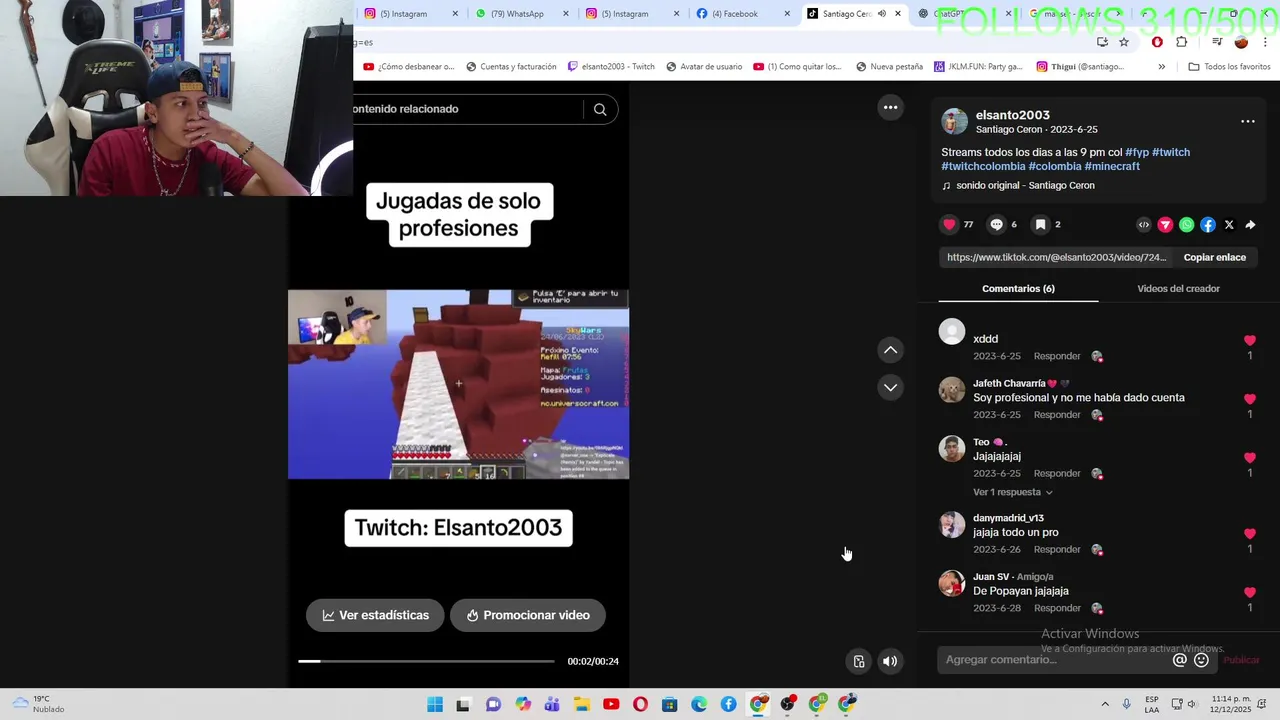Open the Windows Start menu
Viewport: 1280px width, 720px height.
(435, 705)
